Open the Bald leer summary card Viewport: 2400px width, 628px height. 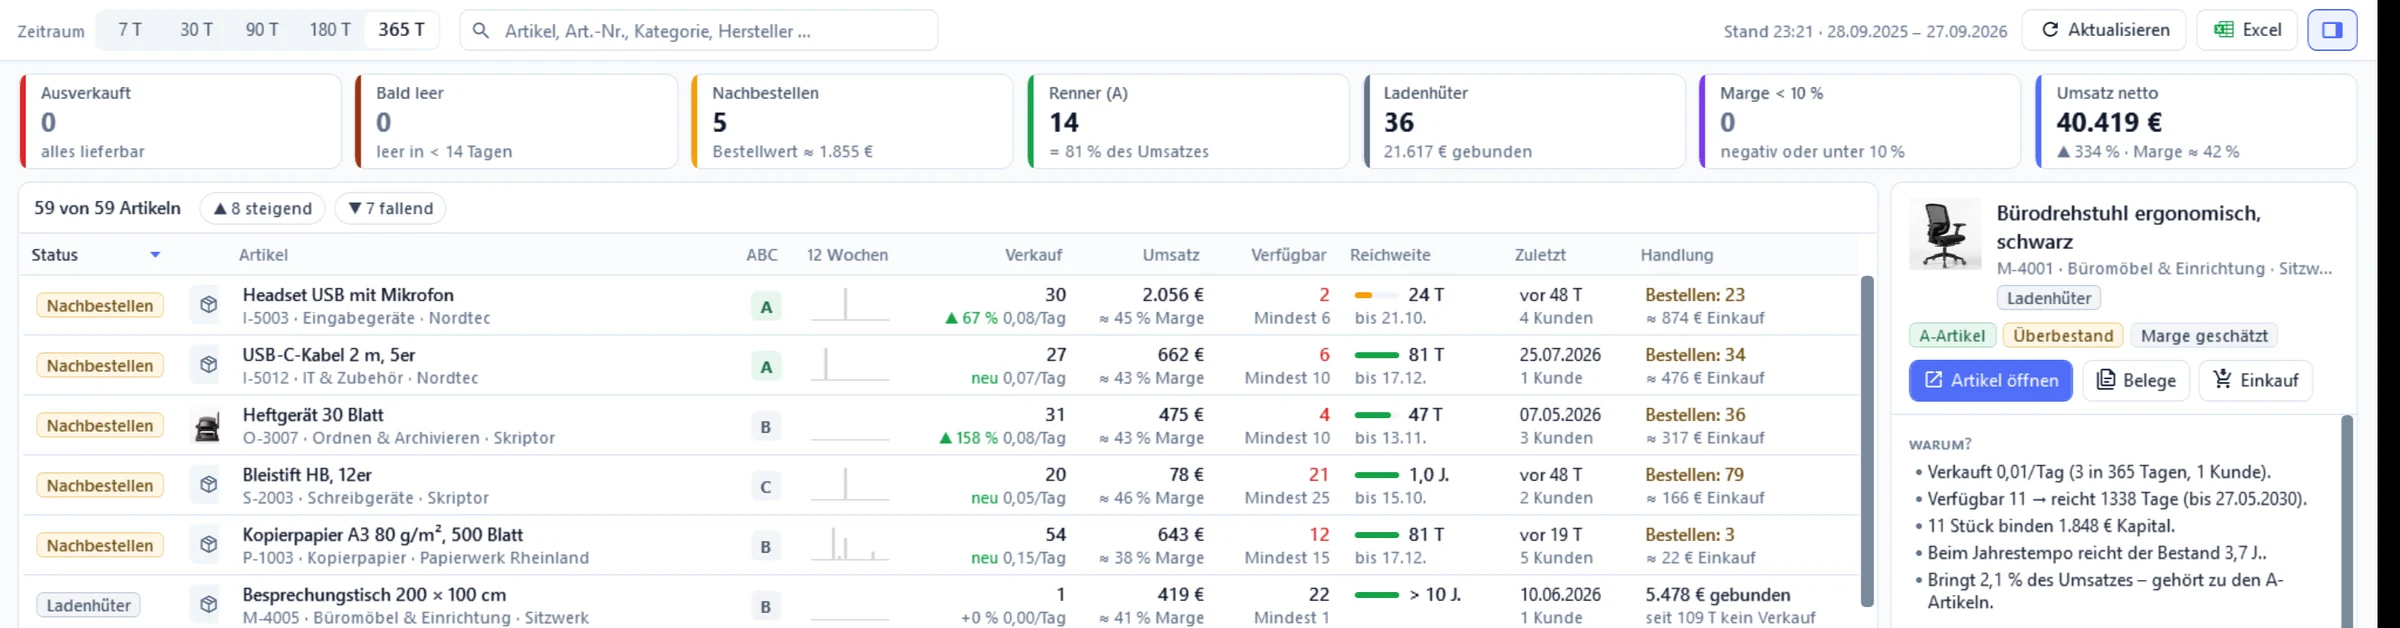point(517,121)
